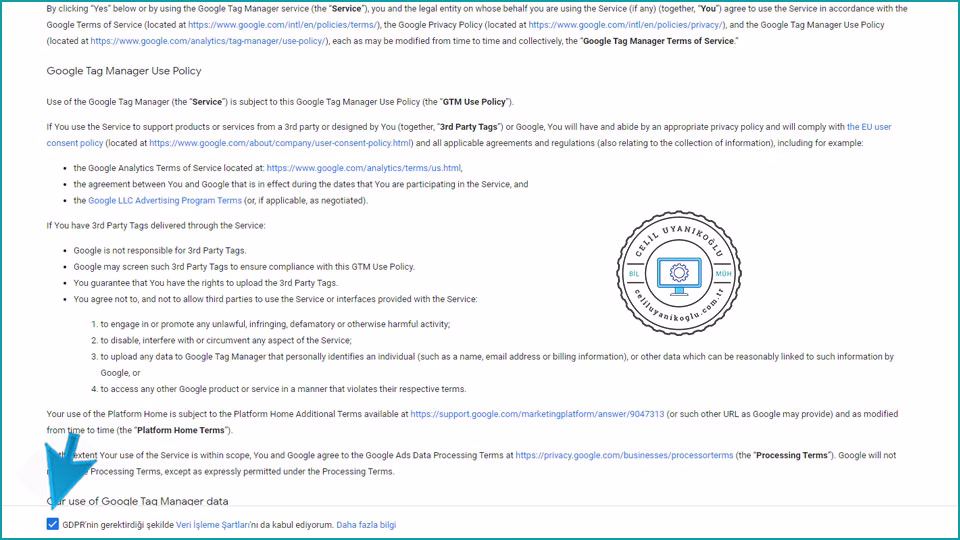Image resolution: width=960 pixels, height=540 pixels.
Task: Click text 'to access any other Google product'
Action: point(170,389)
